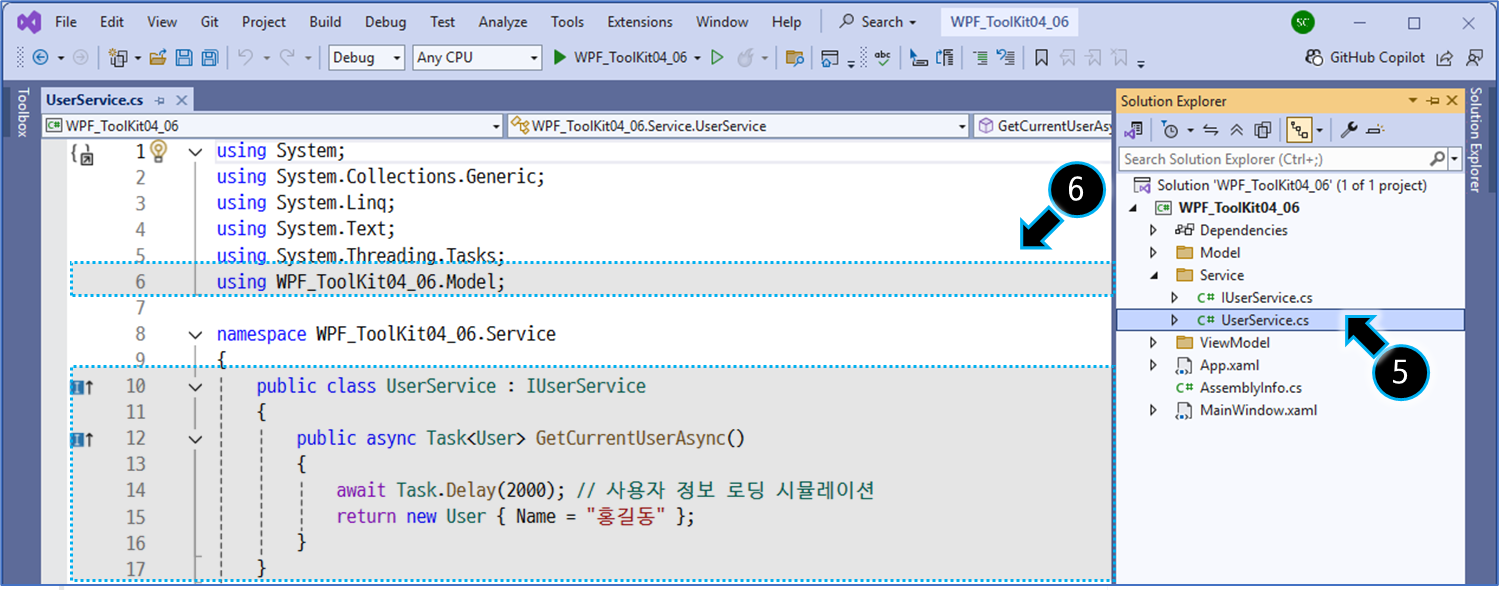Toggle auto-hide pin on Solution Explorer
Image resolution: width=1499 pixels, height=590 pixels.
pos(1433,101)
